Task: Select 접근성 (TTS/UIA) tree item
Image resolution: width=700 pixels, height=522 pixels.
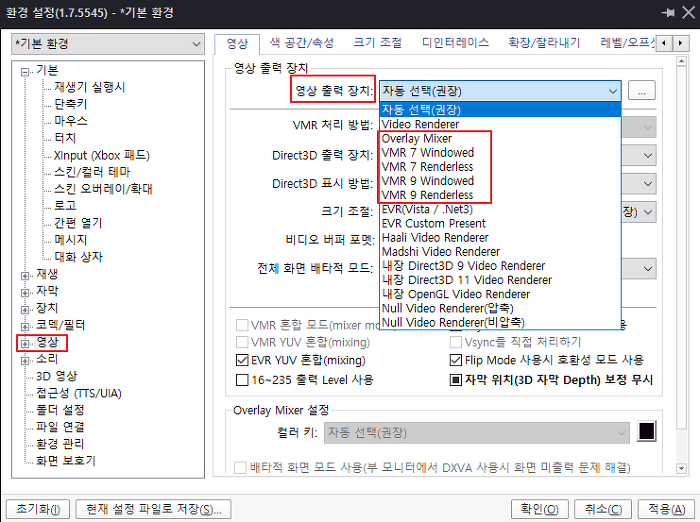Action: coord(79,393)
